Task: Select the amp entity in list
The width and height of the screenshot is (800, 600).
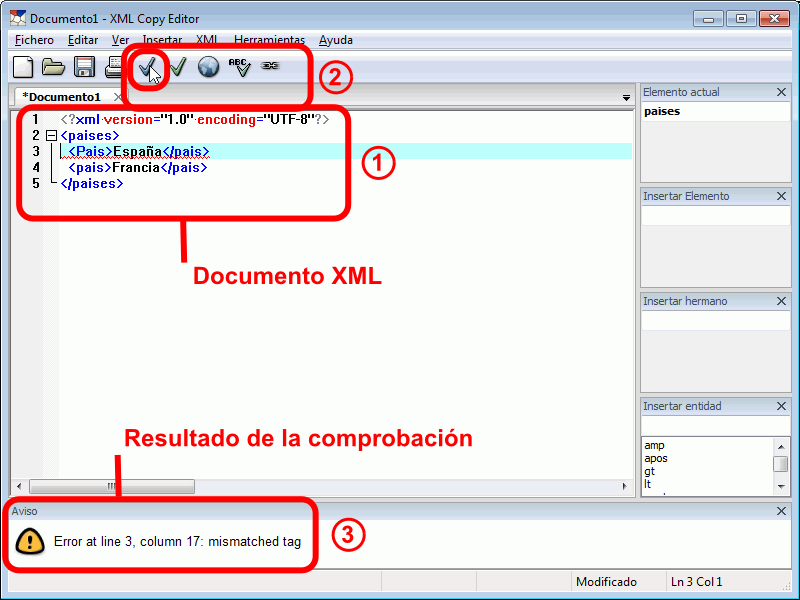Action: tap(654, 445)
